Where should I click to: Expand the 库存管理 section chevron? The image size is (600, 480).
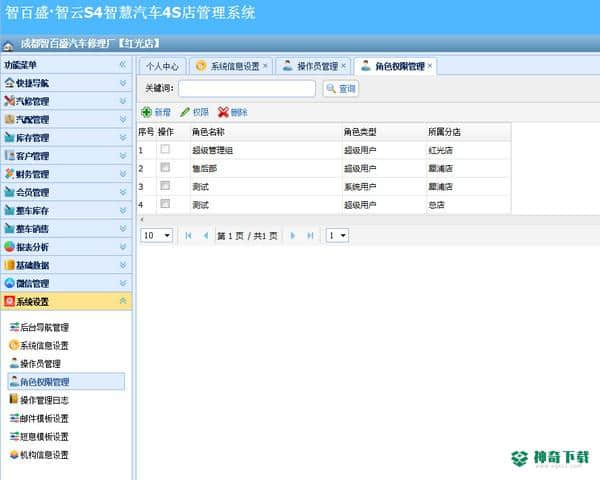[x=123, y=137]
